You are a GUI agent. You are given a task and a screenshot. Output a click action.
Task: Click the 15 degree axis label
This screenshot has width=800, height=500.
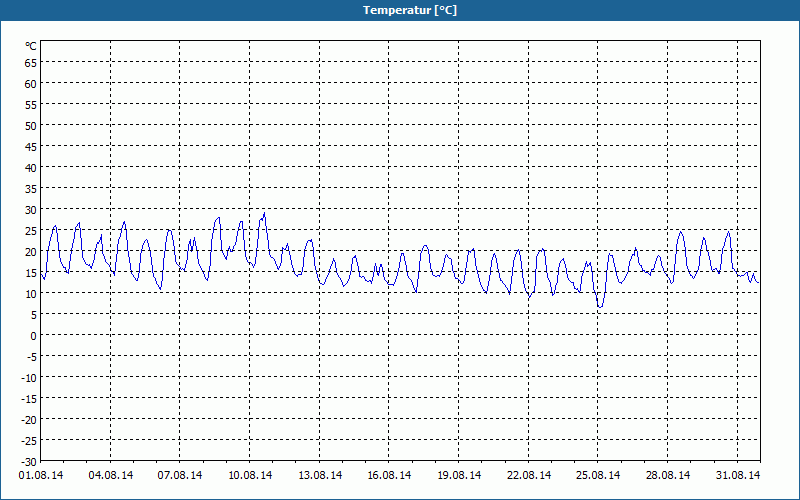(x=31, y=272)
